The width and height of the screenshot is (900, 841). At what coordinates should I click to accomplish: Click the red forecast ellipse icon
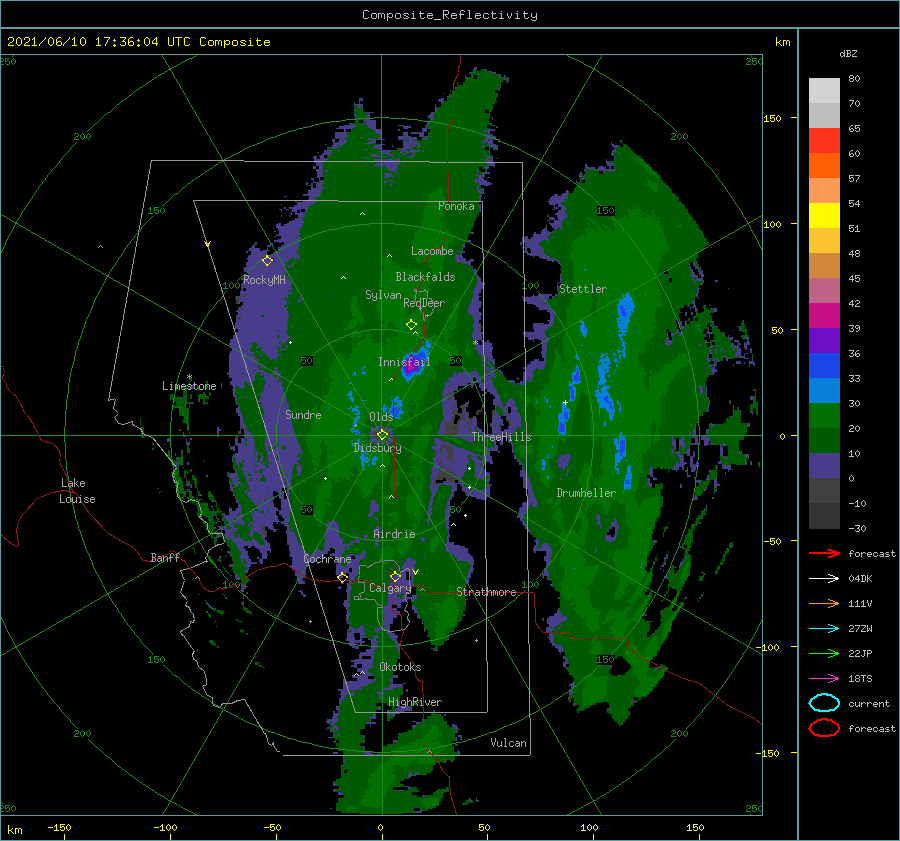click(824, 728)
